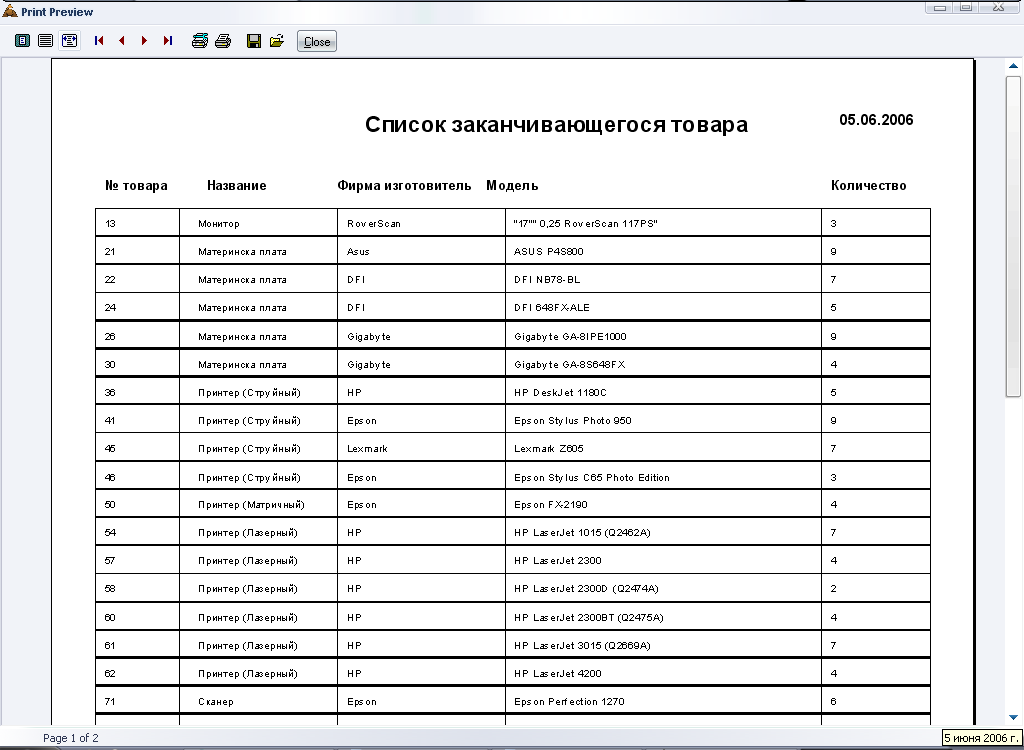Click the '5 июня 2006 г.' date tooltip
Image resolution: width=1024 pixels, height=750 pixels.
tap(981, 738)
